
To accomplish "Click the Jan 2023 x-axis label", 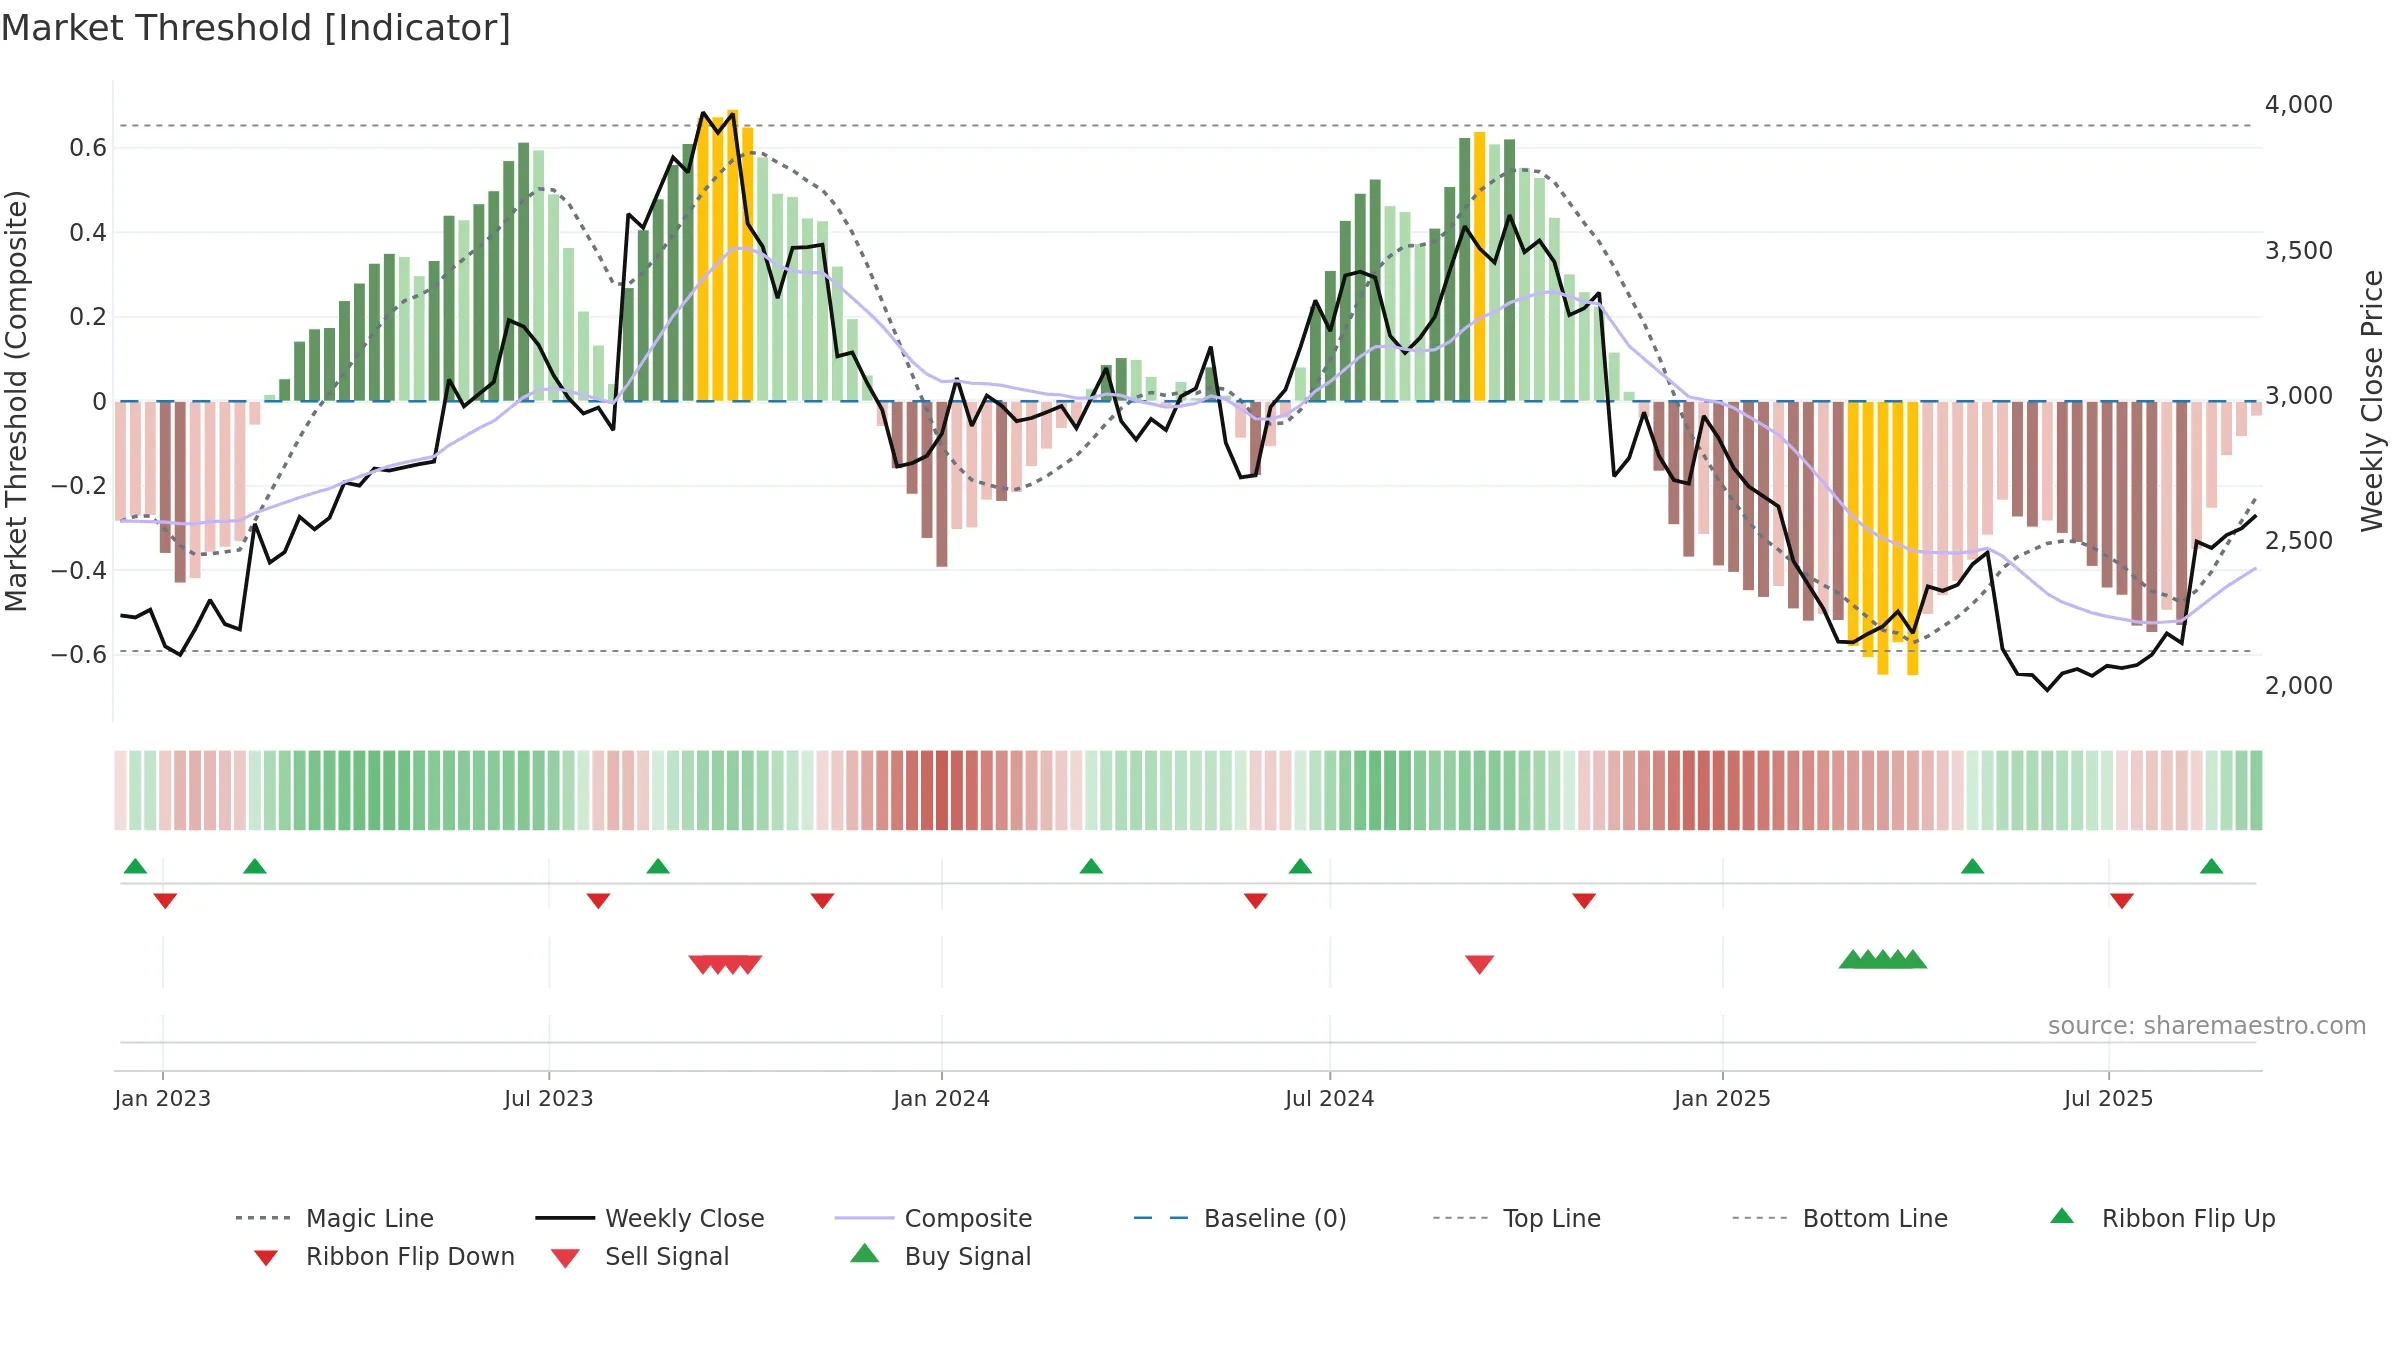I will 163,1098.
